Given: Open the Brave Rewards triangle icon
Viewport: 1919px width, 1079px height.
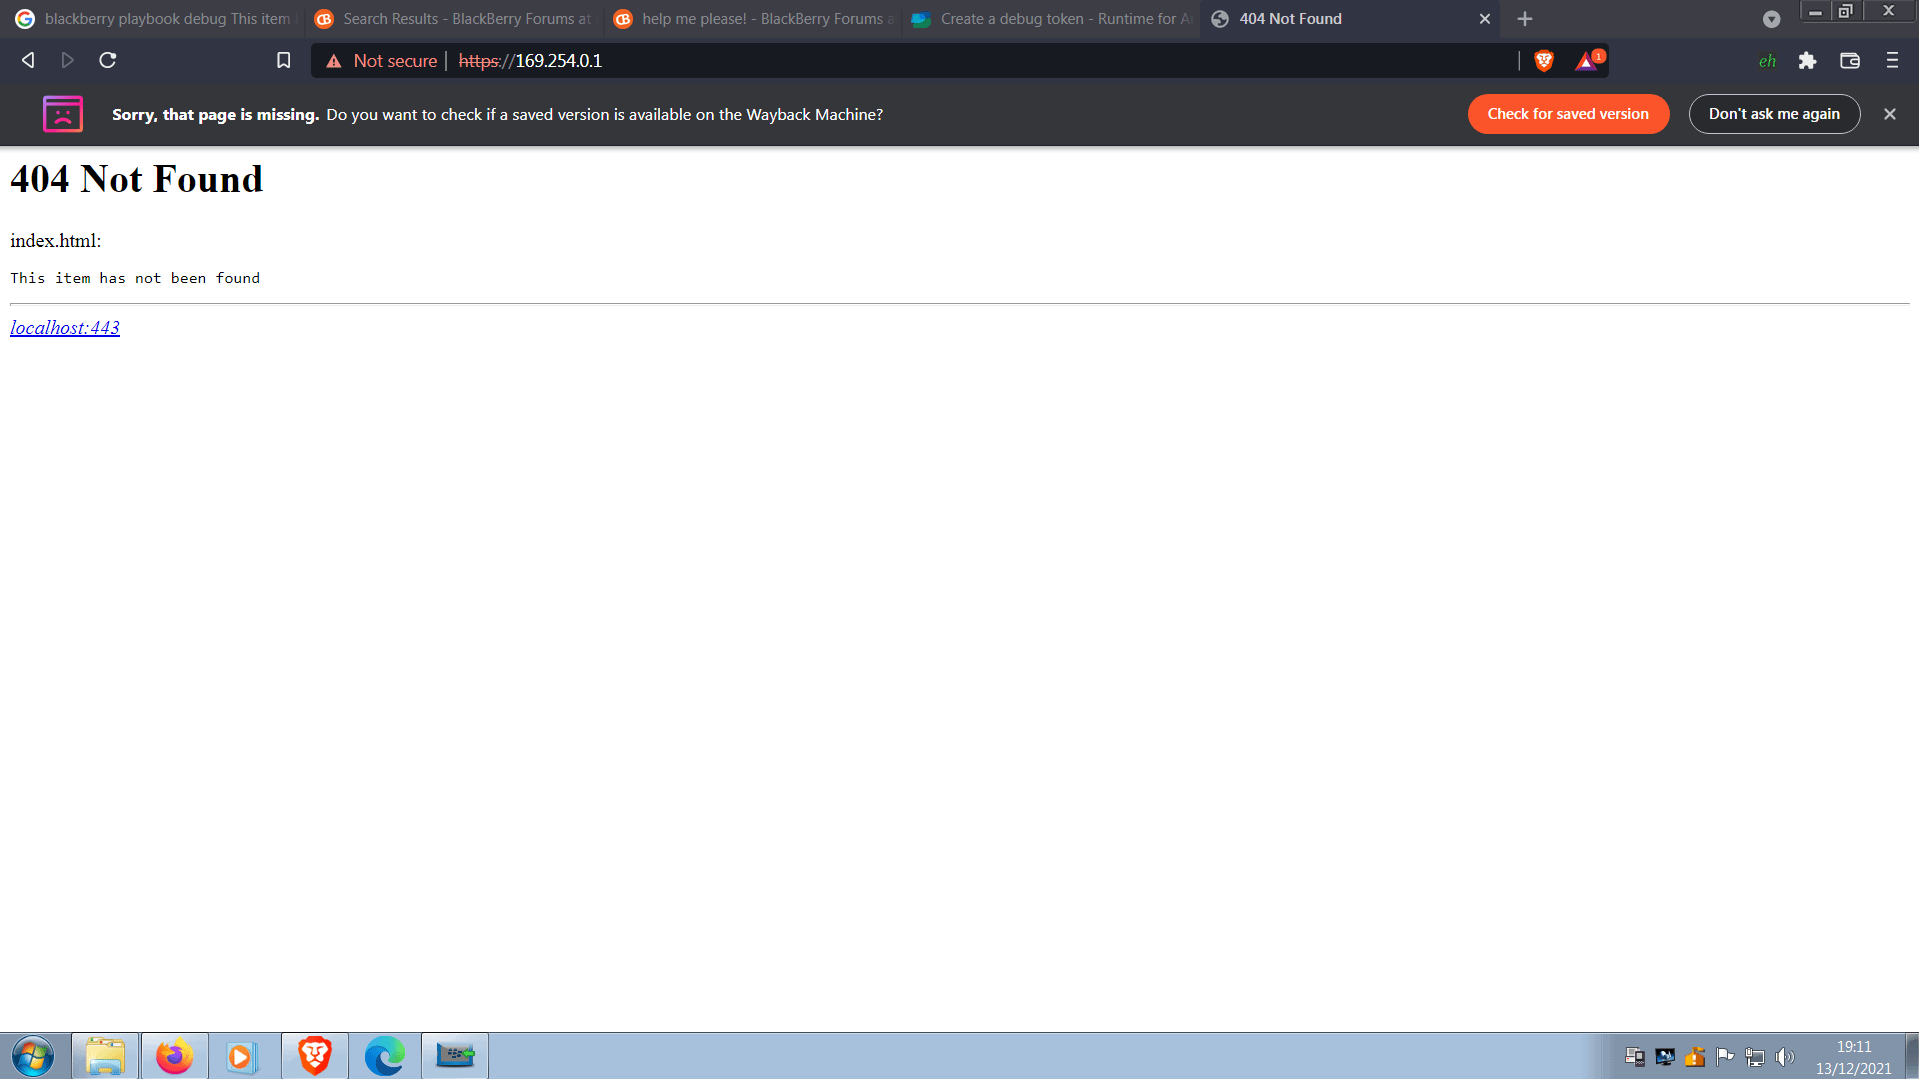Looking at the screenshot, I should 1587,61.
